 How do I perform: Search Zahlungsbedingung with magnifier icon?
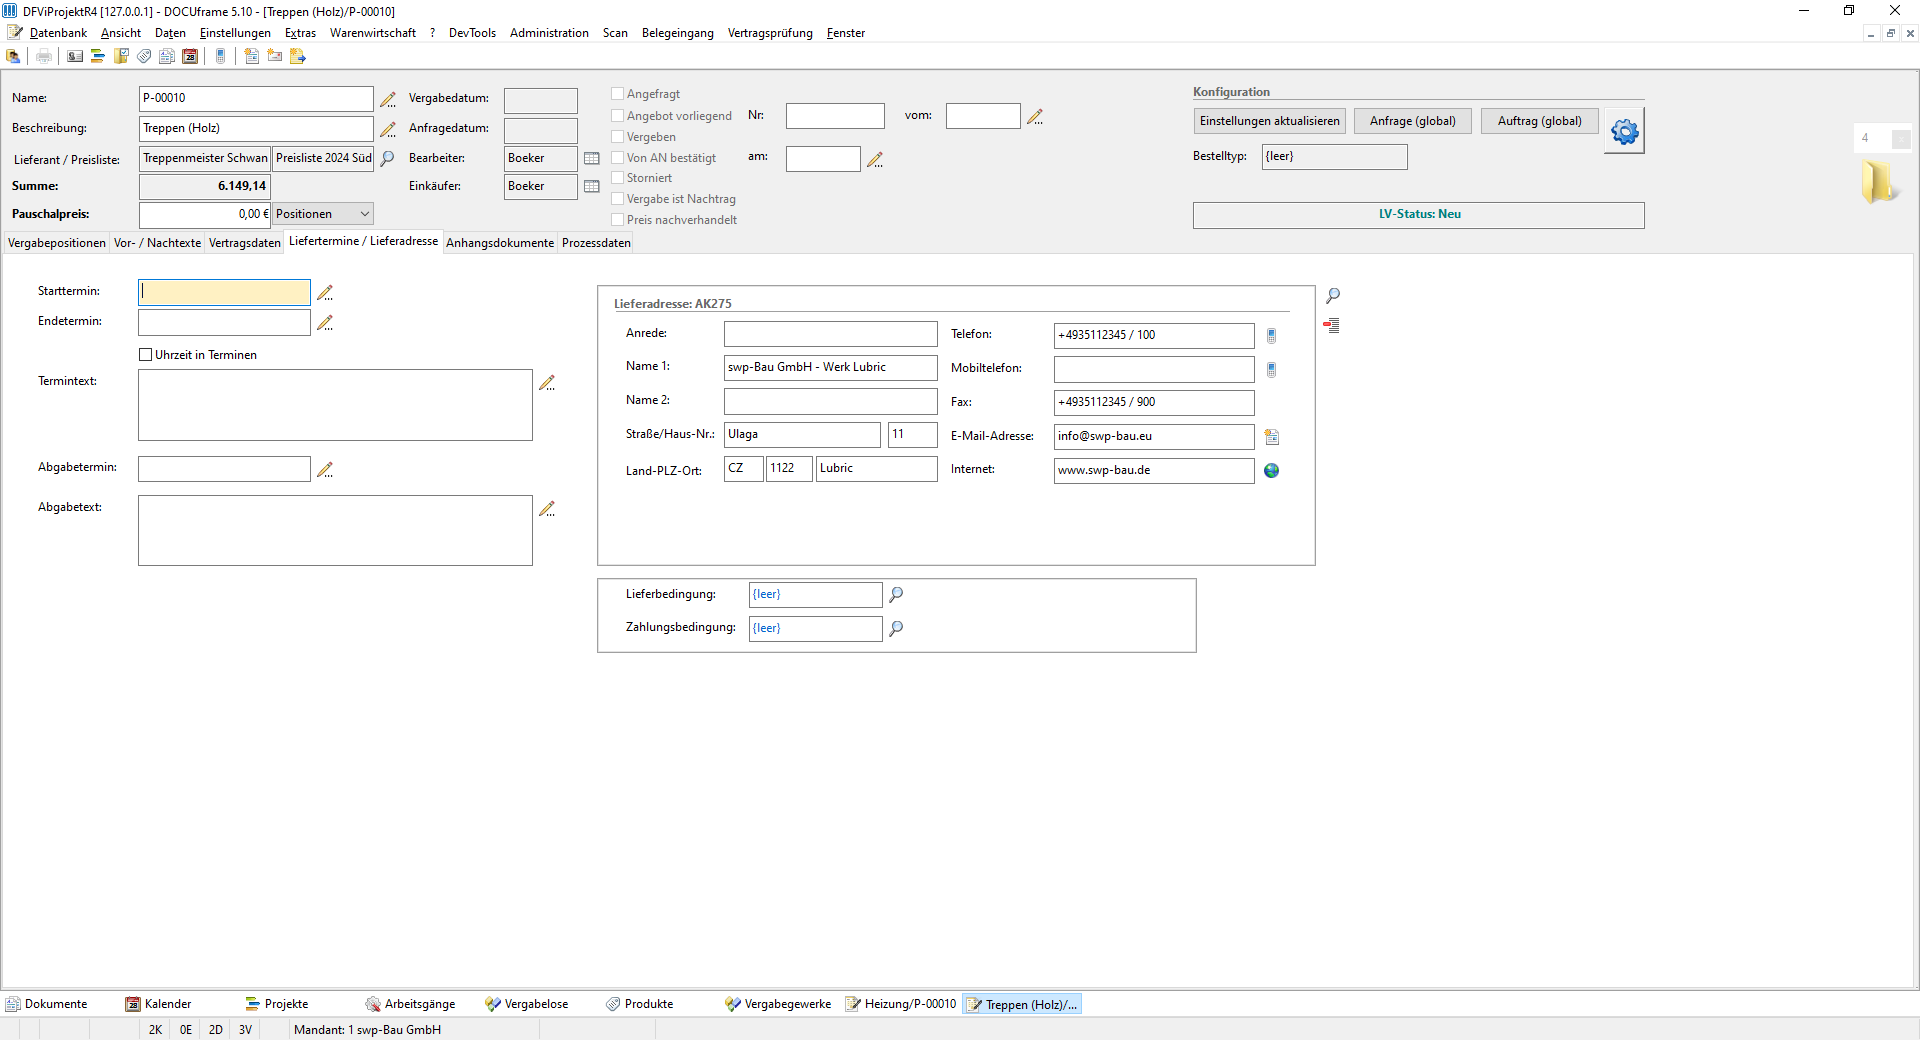(x=896, y=629)
